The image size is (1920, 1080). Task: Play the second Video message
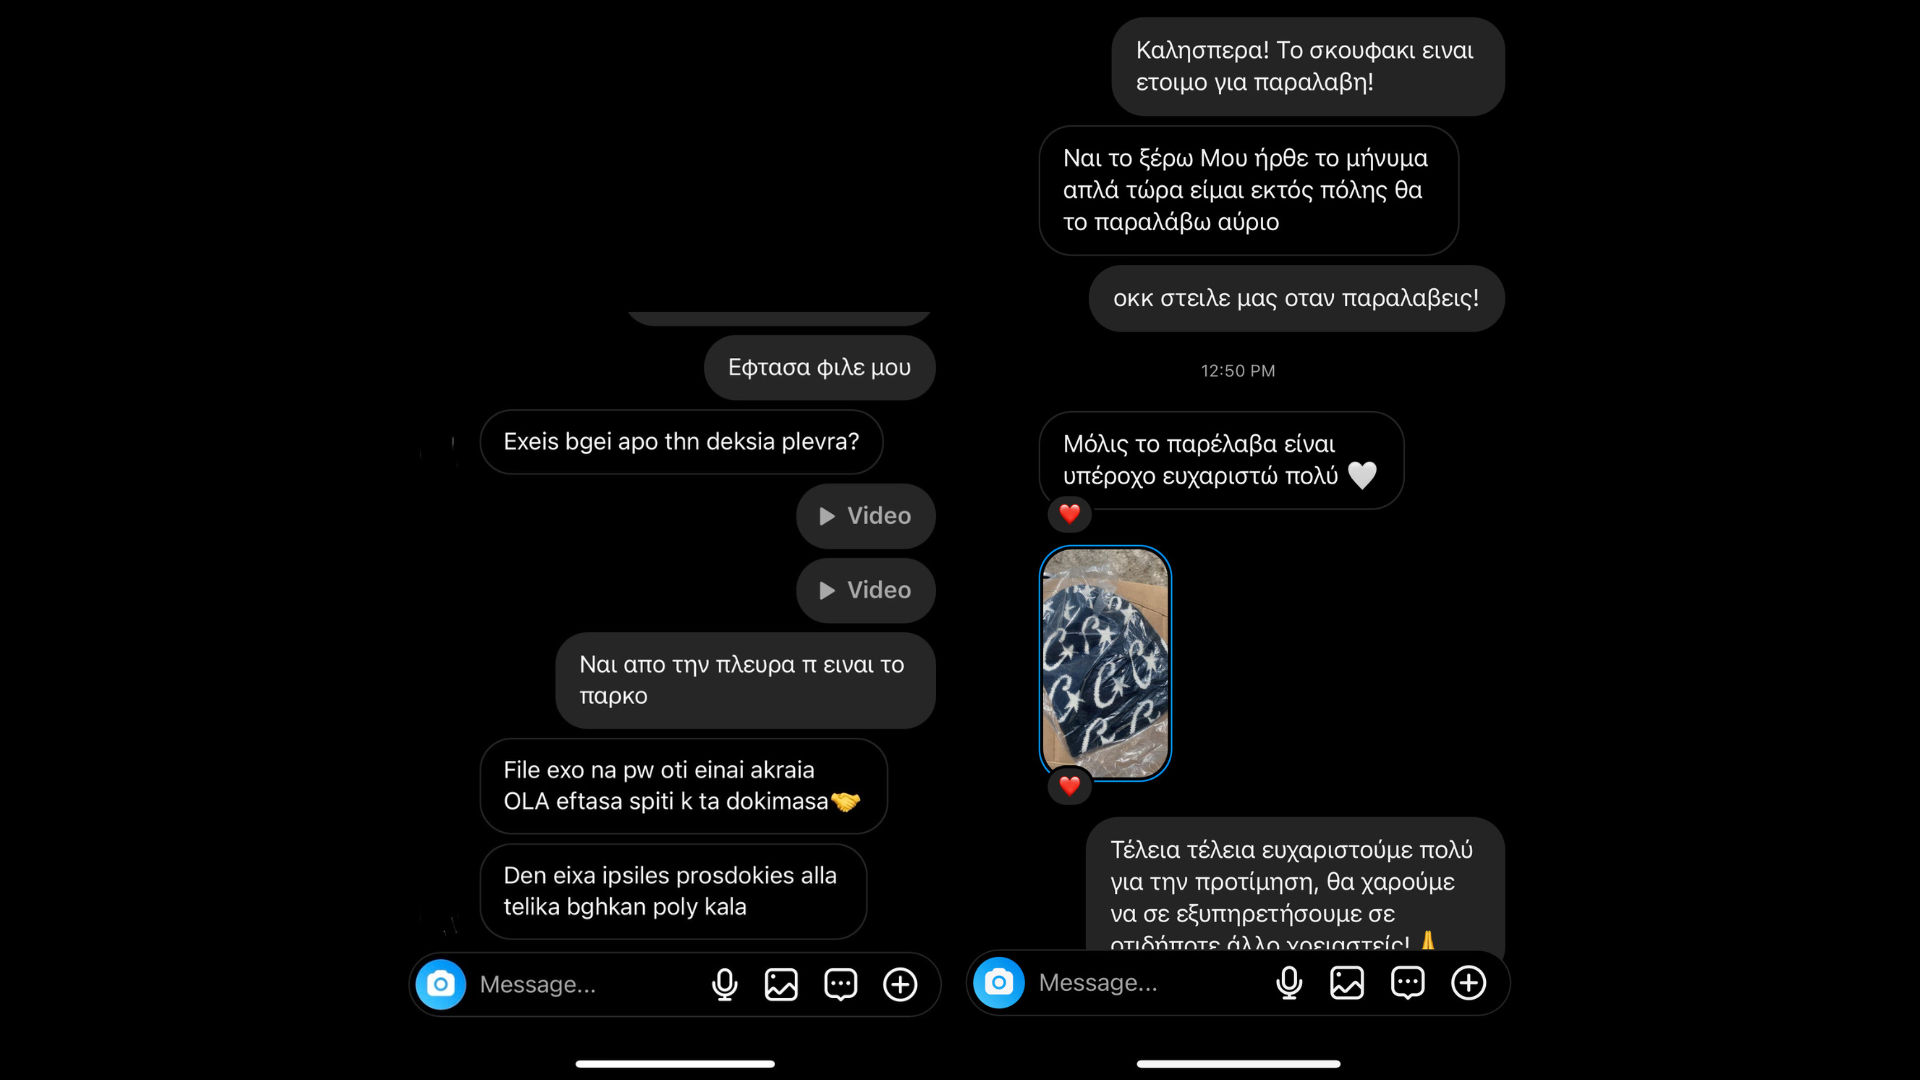[866, 591]
